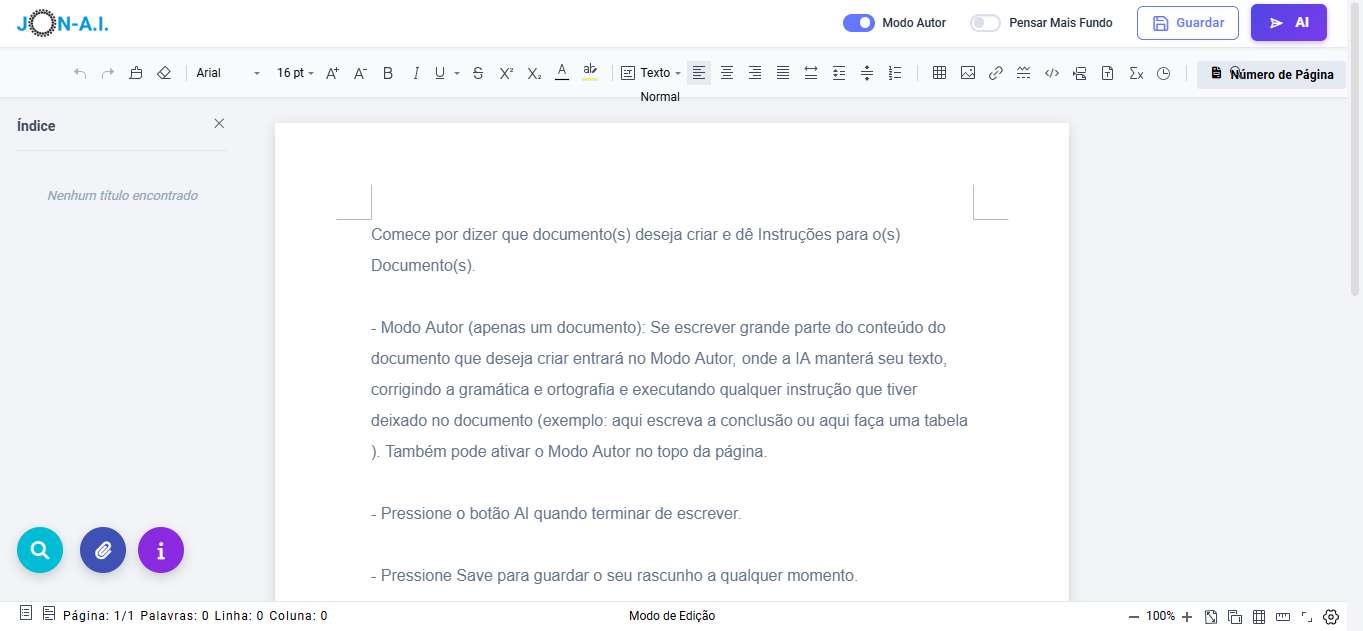This screenshot has width=1363, height=631.
Task: Click the purple info floating button
Action: (161, 550)
